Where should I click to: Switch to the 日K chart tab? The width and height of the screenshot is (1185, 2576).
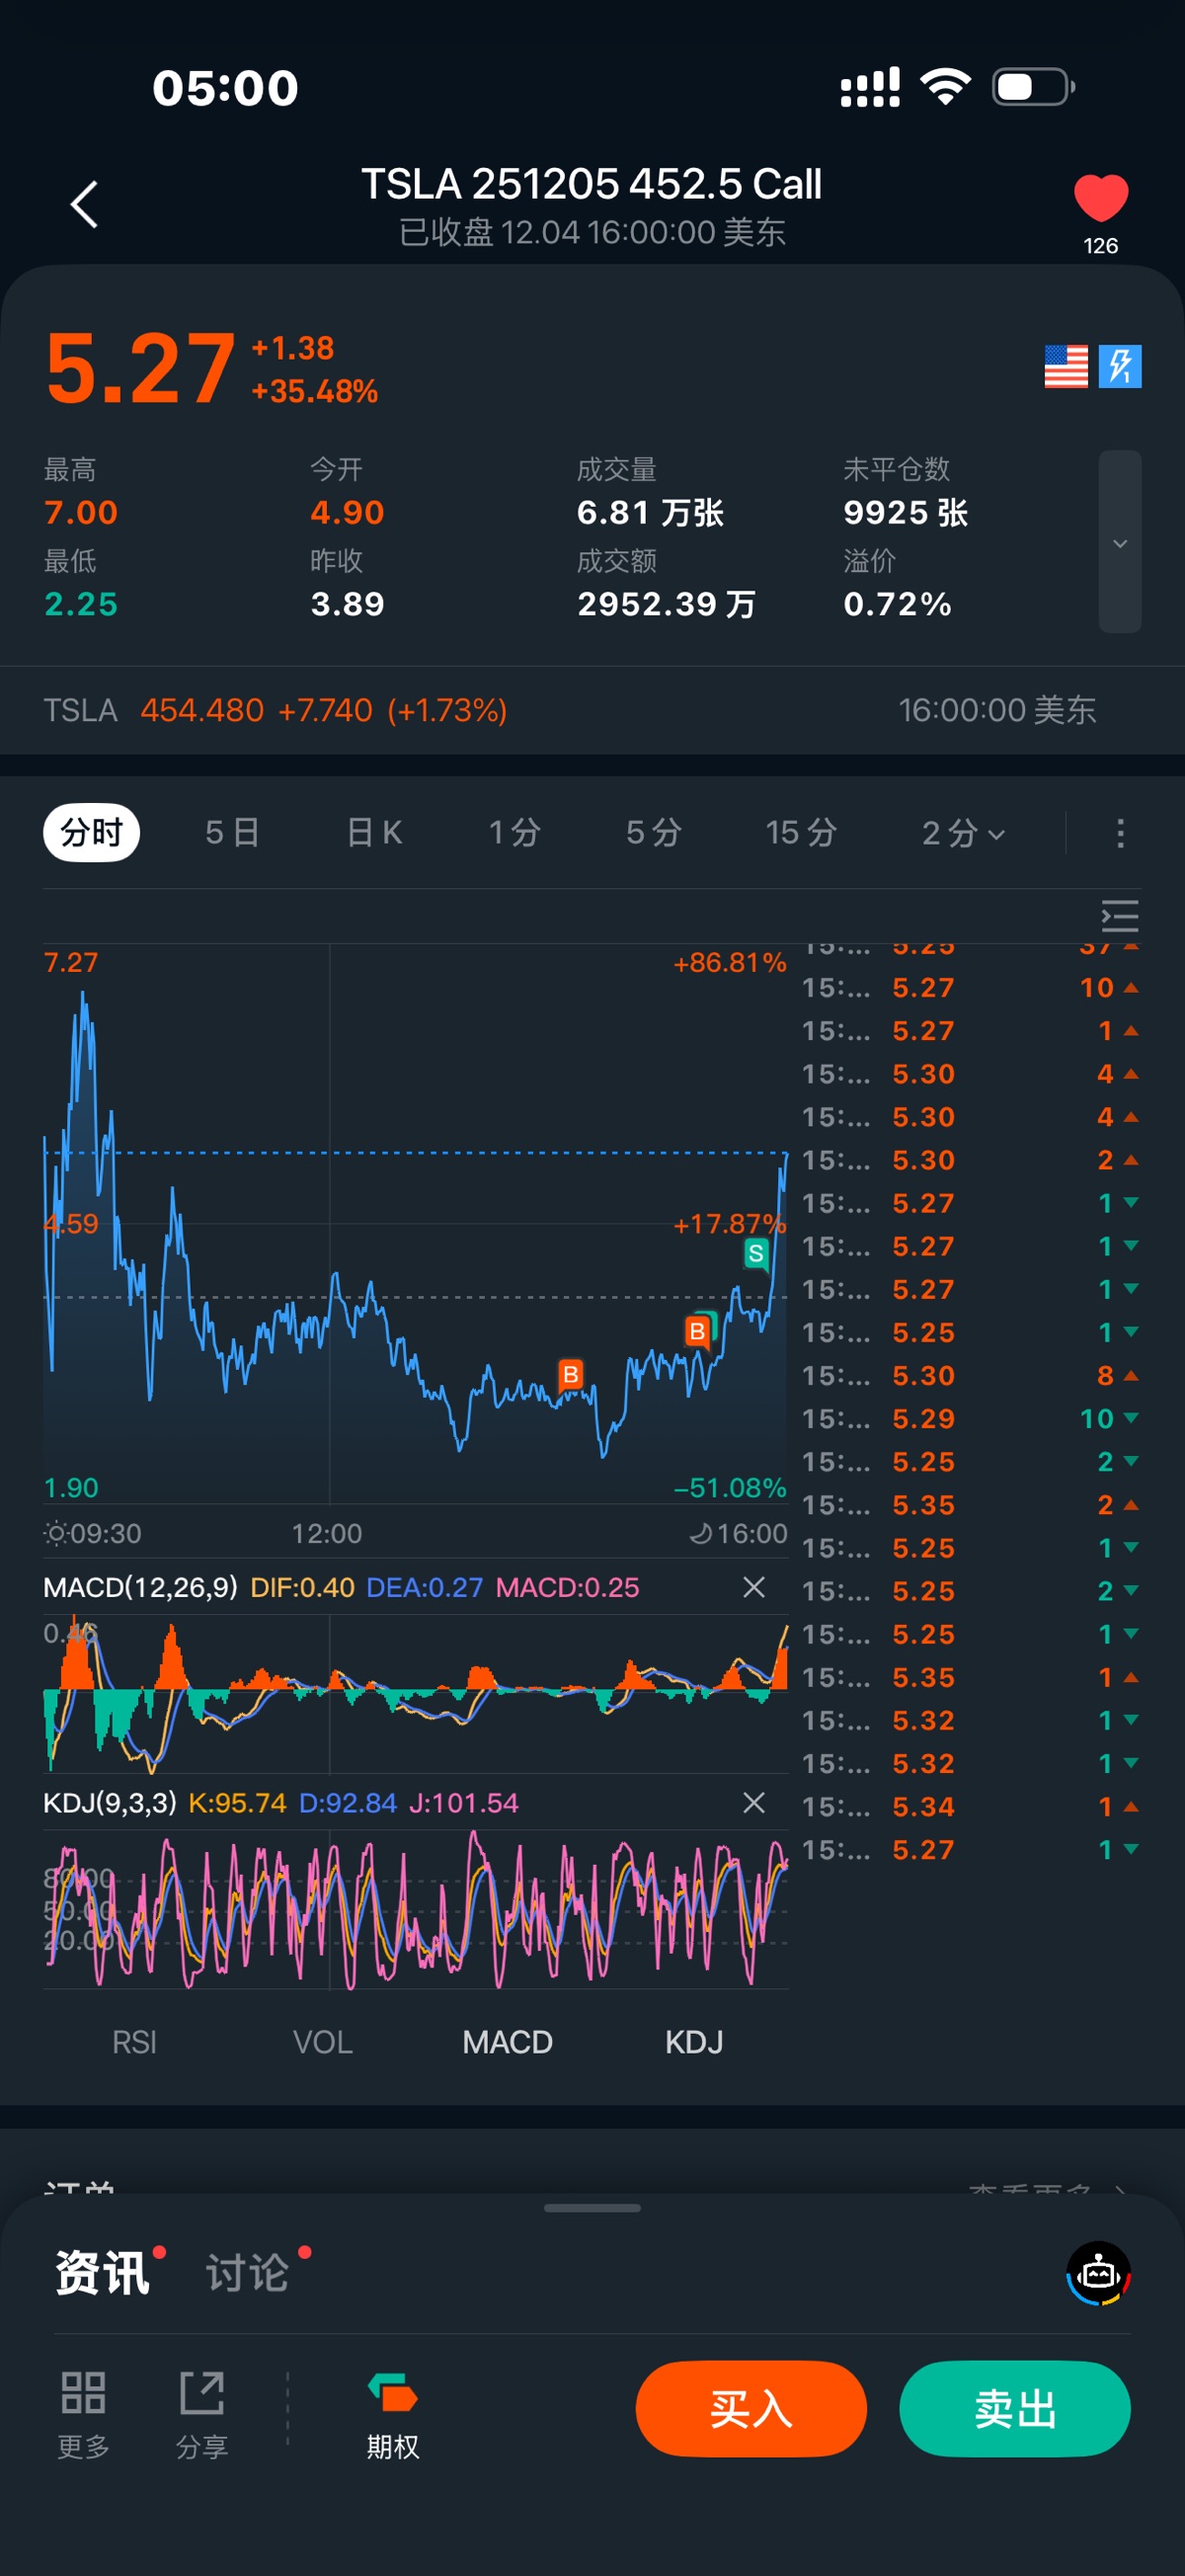coord(374,832)
